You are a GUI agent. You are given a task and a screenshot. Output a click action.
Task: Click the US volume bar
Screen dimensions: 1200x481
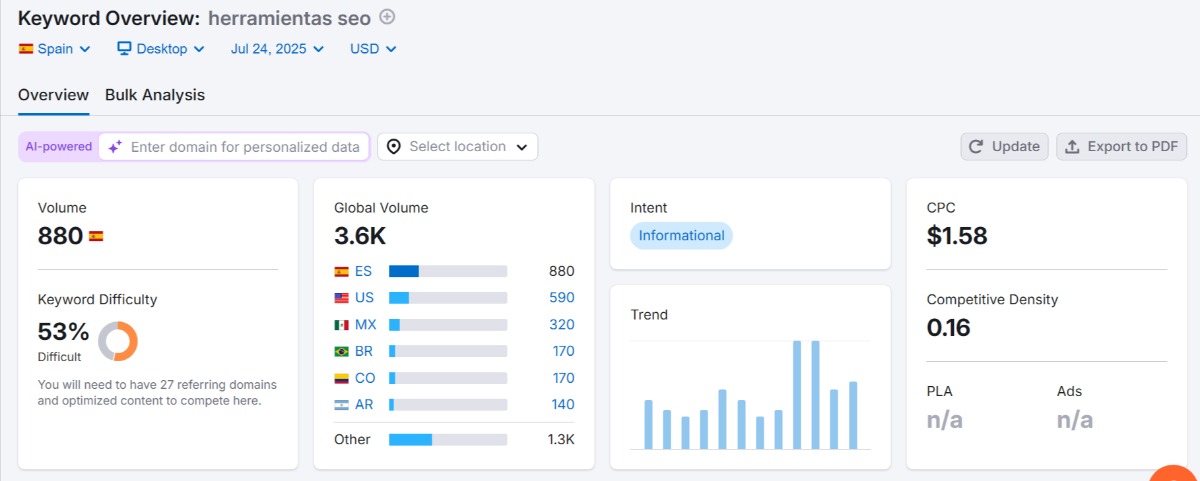448,298
